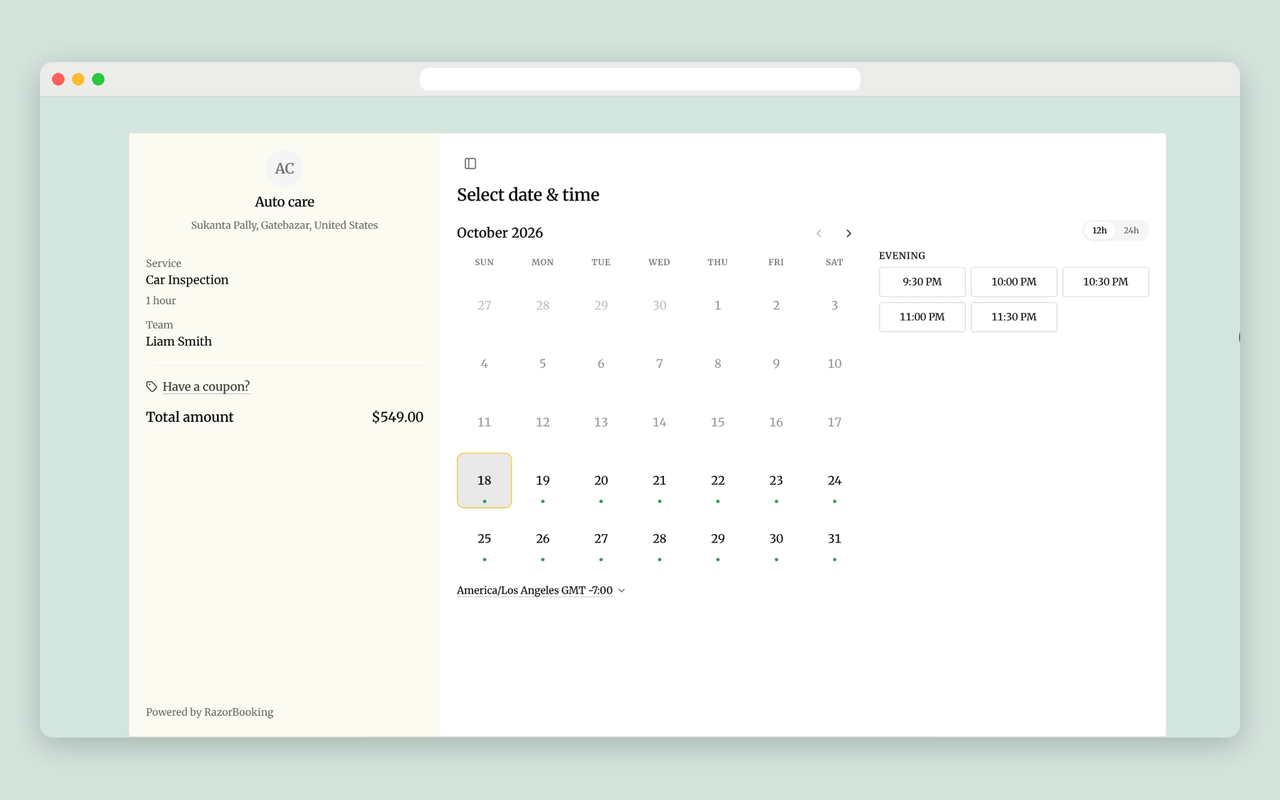Select October 21 on the calendar
This screenshot has width=1280, height=800.
659,481
